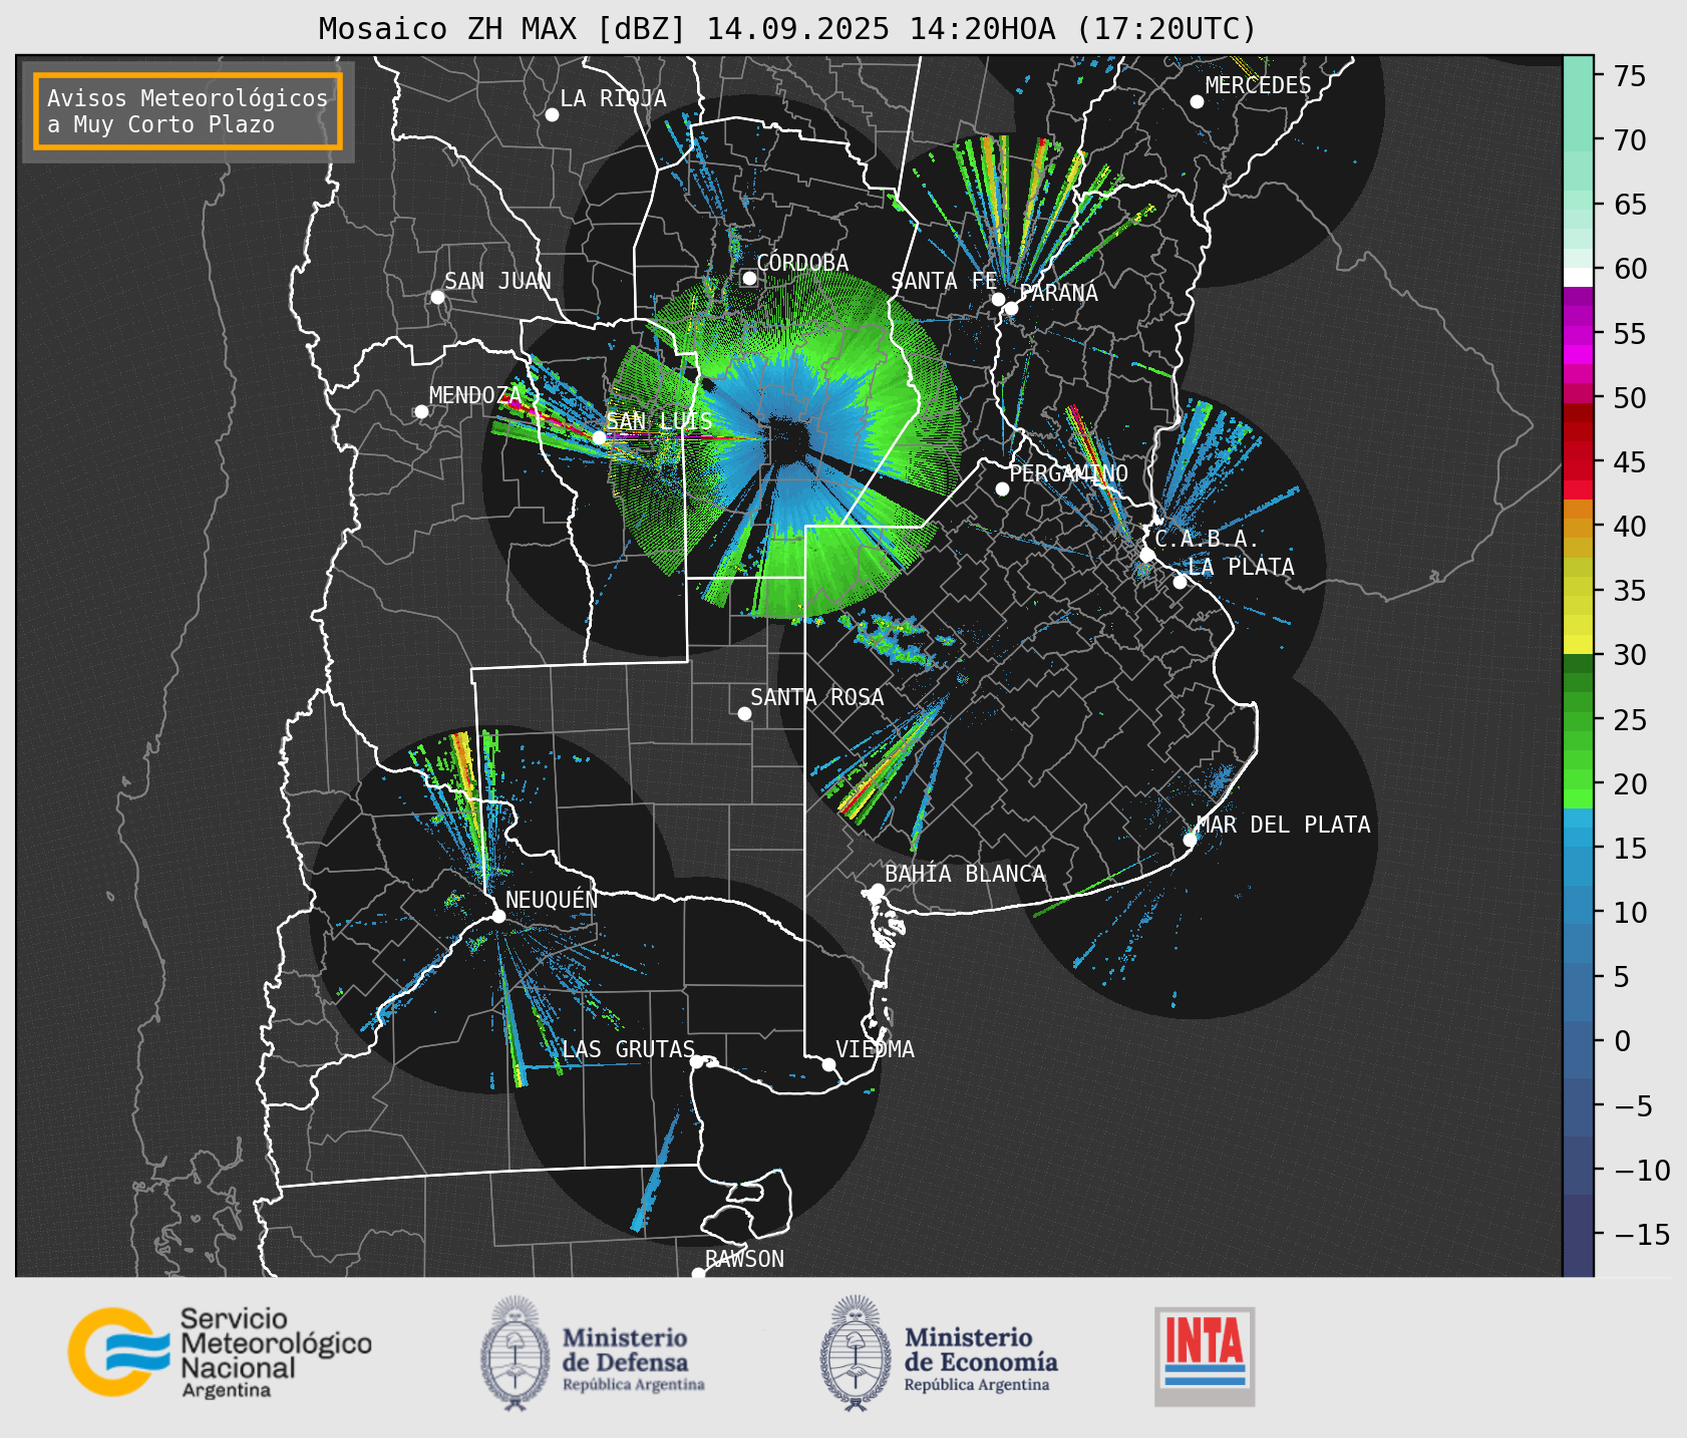
Task: Click the Mosaico ZH MAX title text
Action: tap(786, 29)
